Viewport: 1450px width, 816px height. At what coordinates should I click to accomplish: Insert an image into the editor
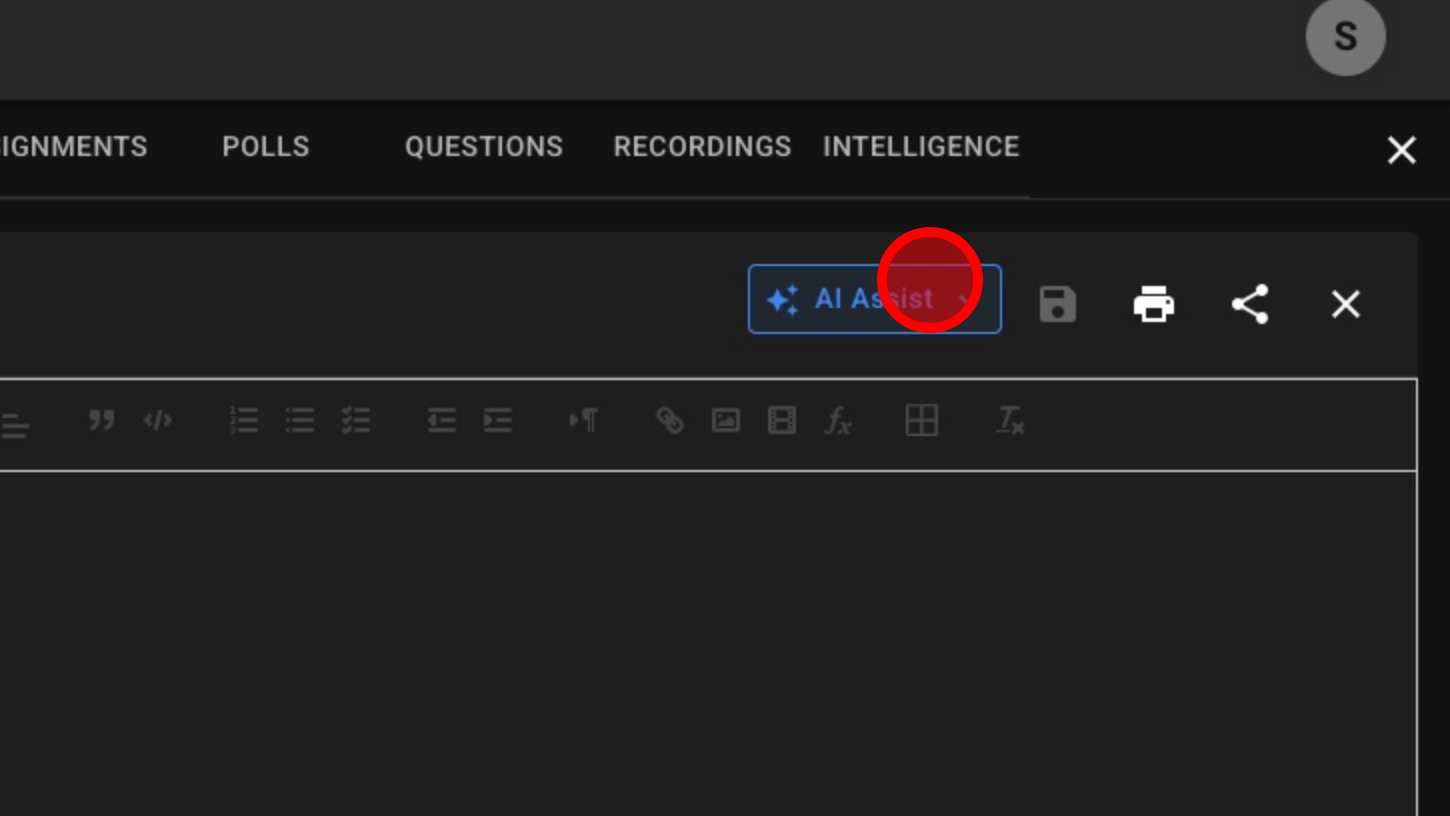pyautogui.click(x=725, y=421)
